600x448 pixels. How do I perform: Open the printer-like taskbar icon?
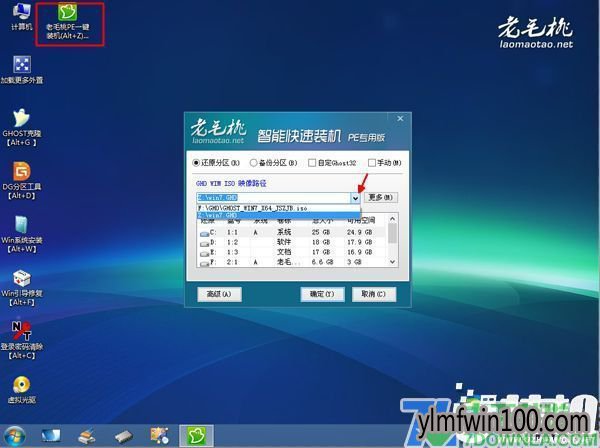click(x=86, y=436)
